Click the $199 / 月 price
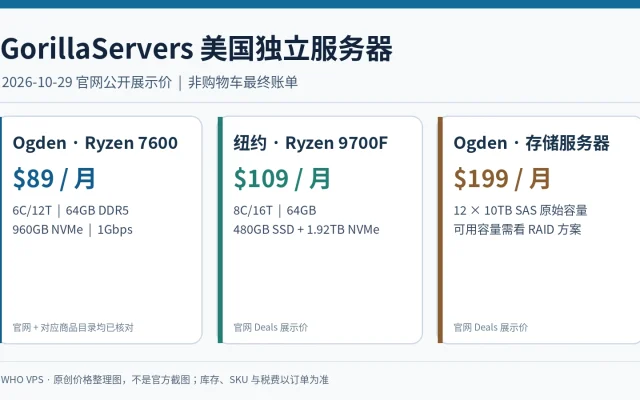 click(502, 179)
